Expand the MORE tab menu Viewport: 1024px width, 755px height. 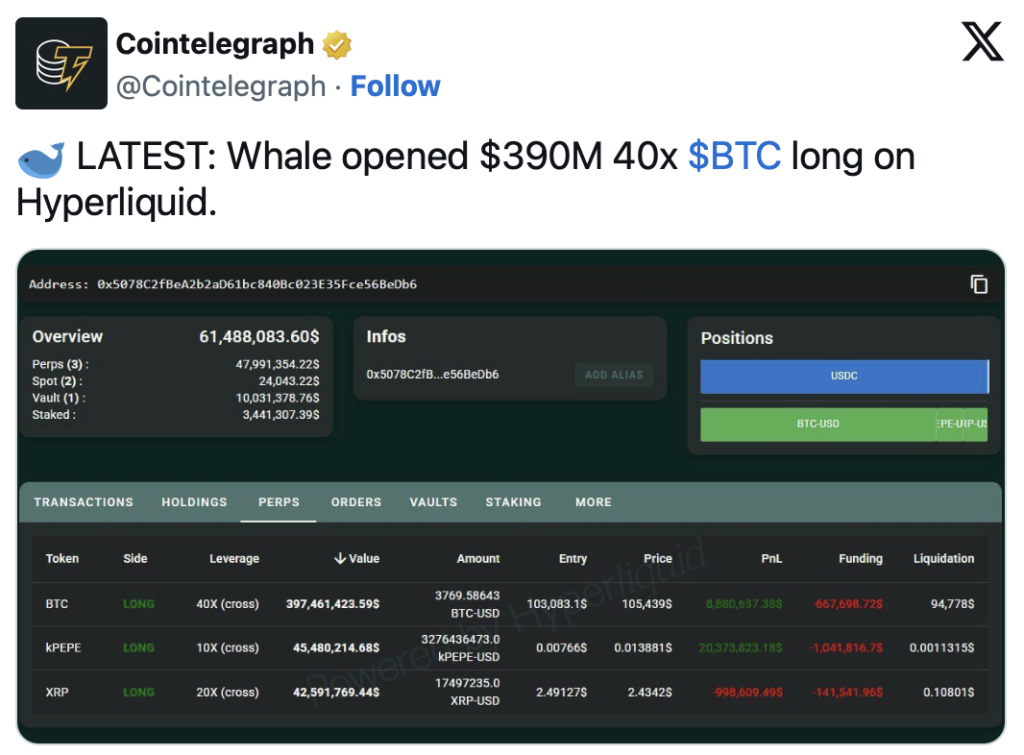pyautogui.click(x=594, y=502)
